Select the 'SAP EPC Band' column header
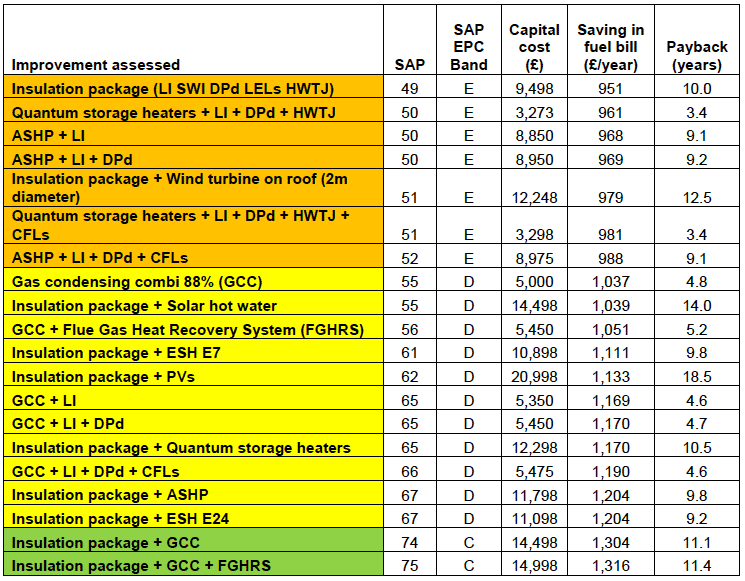Screen dimensions: 745x581 (468, 47)
